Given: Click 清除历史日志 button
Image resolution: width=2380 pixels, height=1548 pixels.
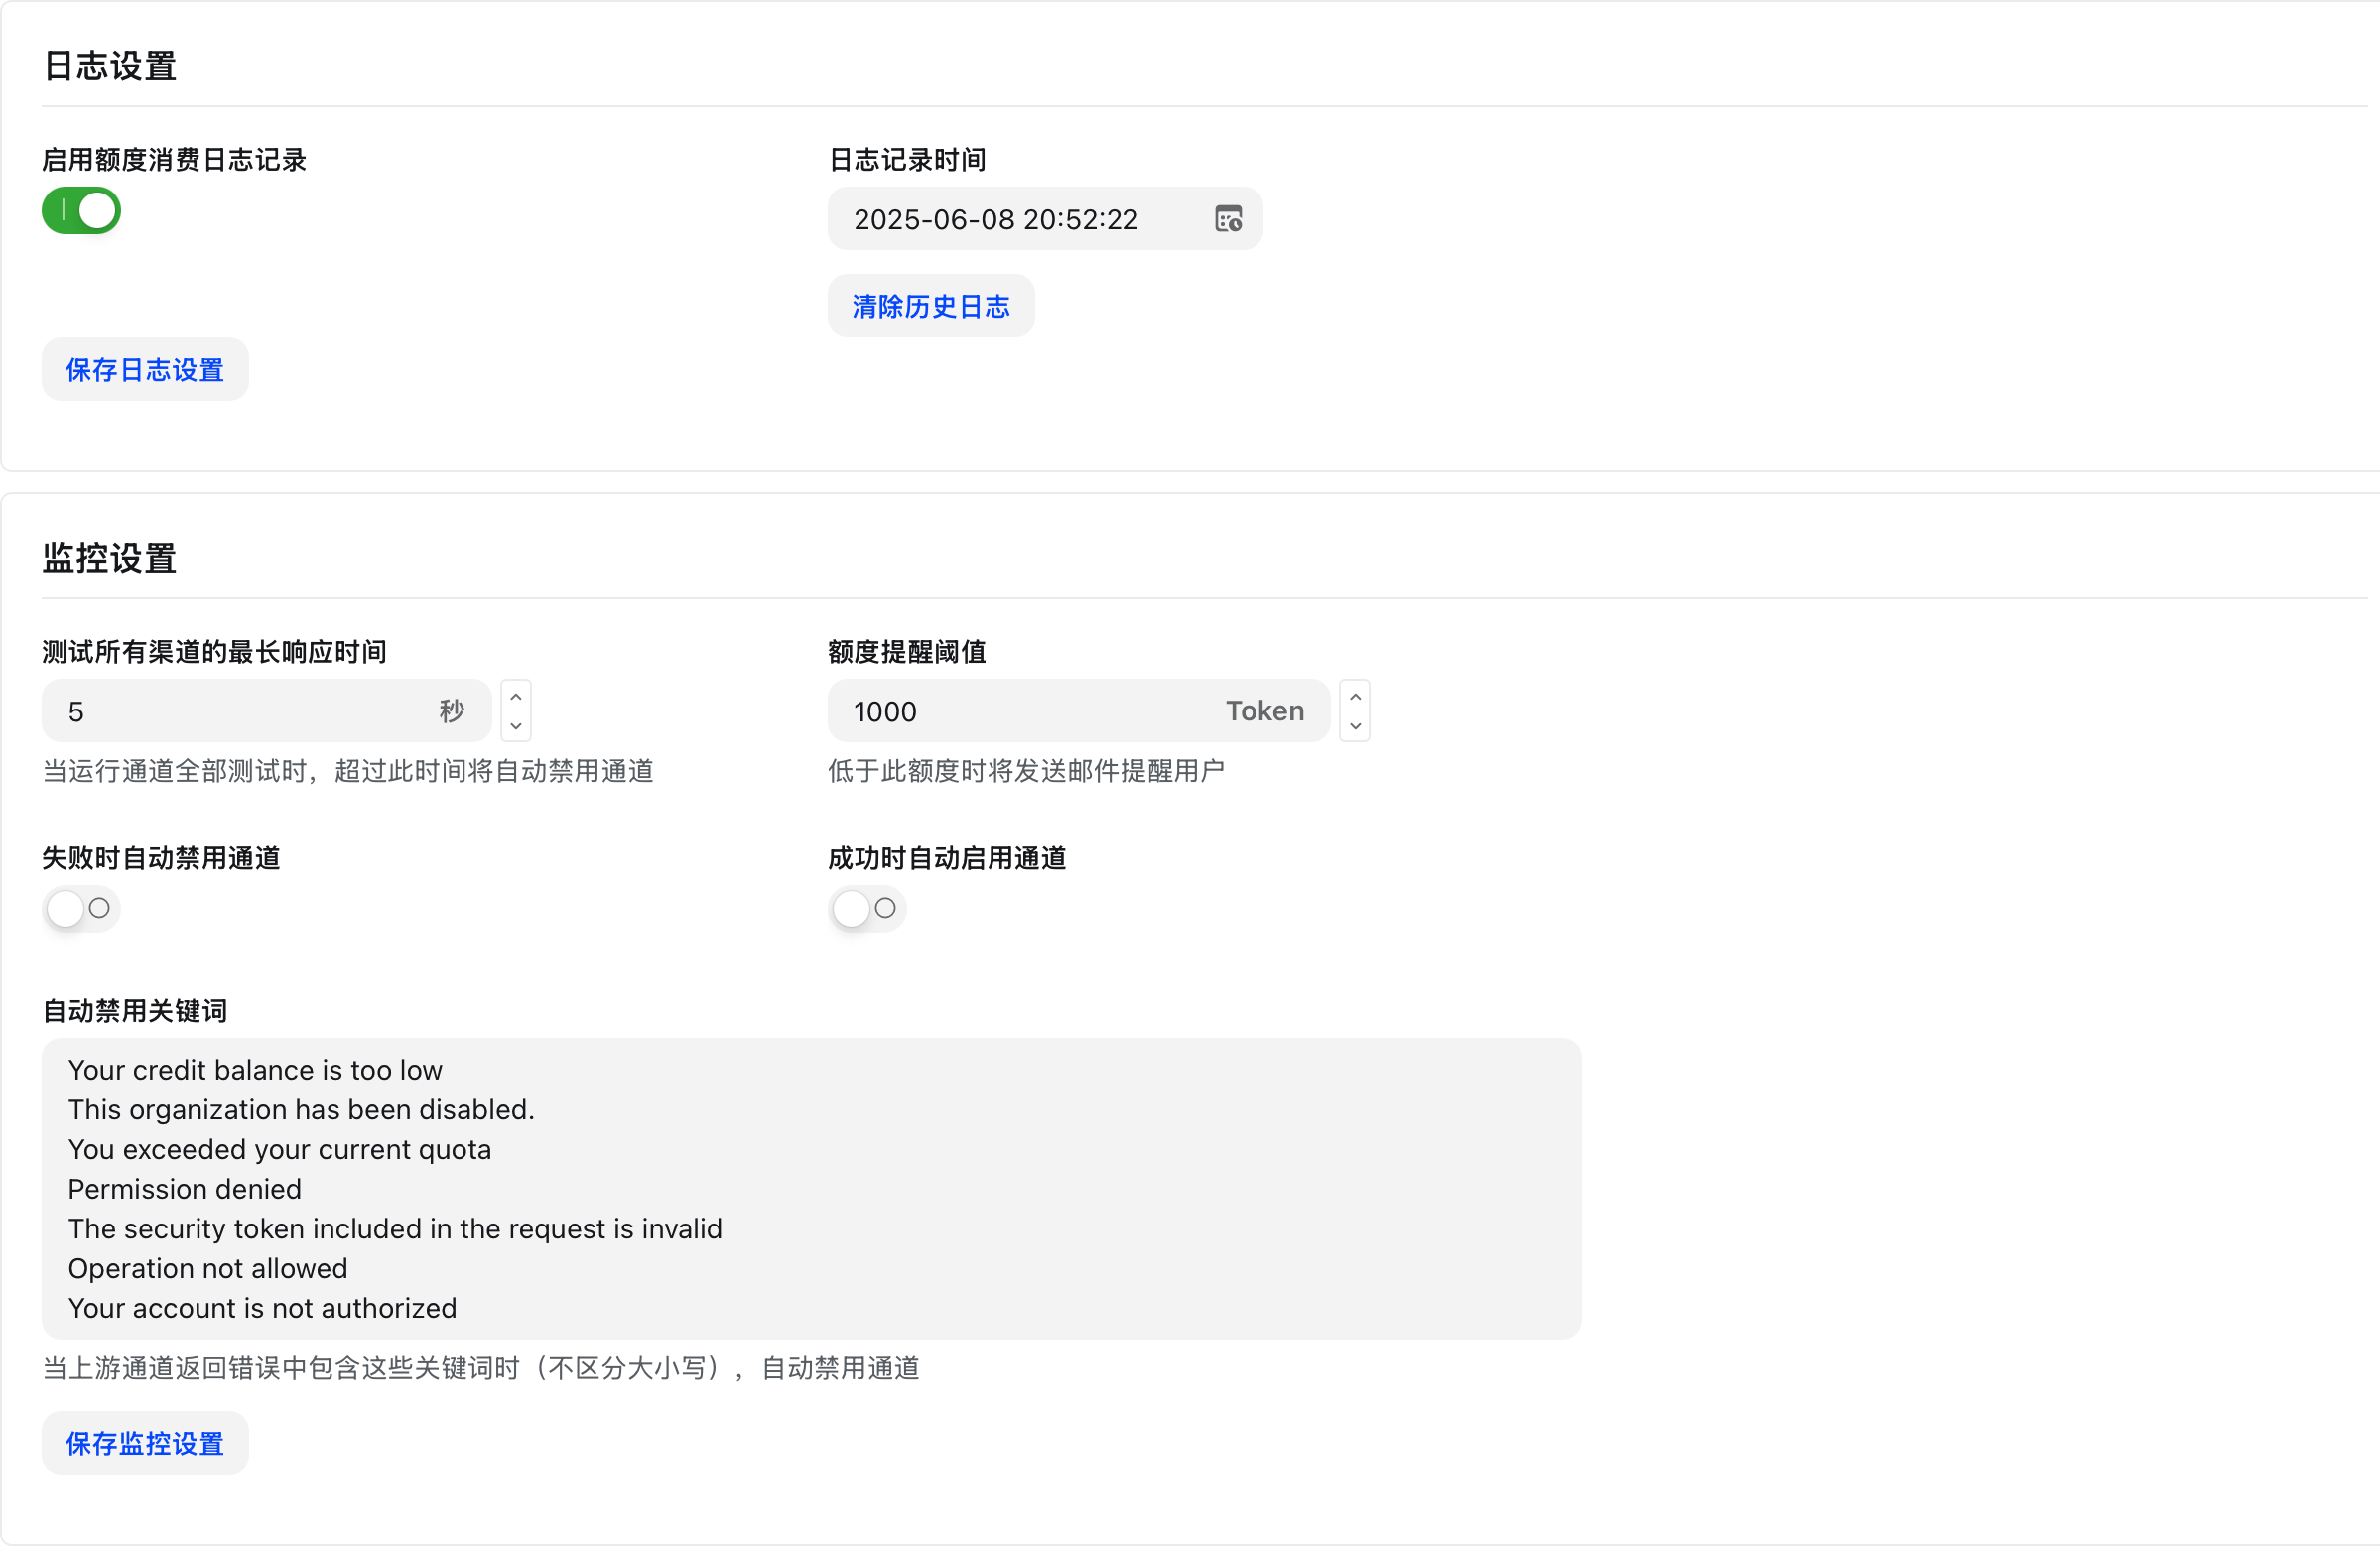Looking at the screenshot, I should coord(930,306).
